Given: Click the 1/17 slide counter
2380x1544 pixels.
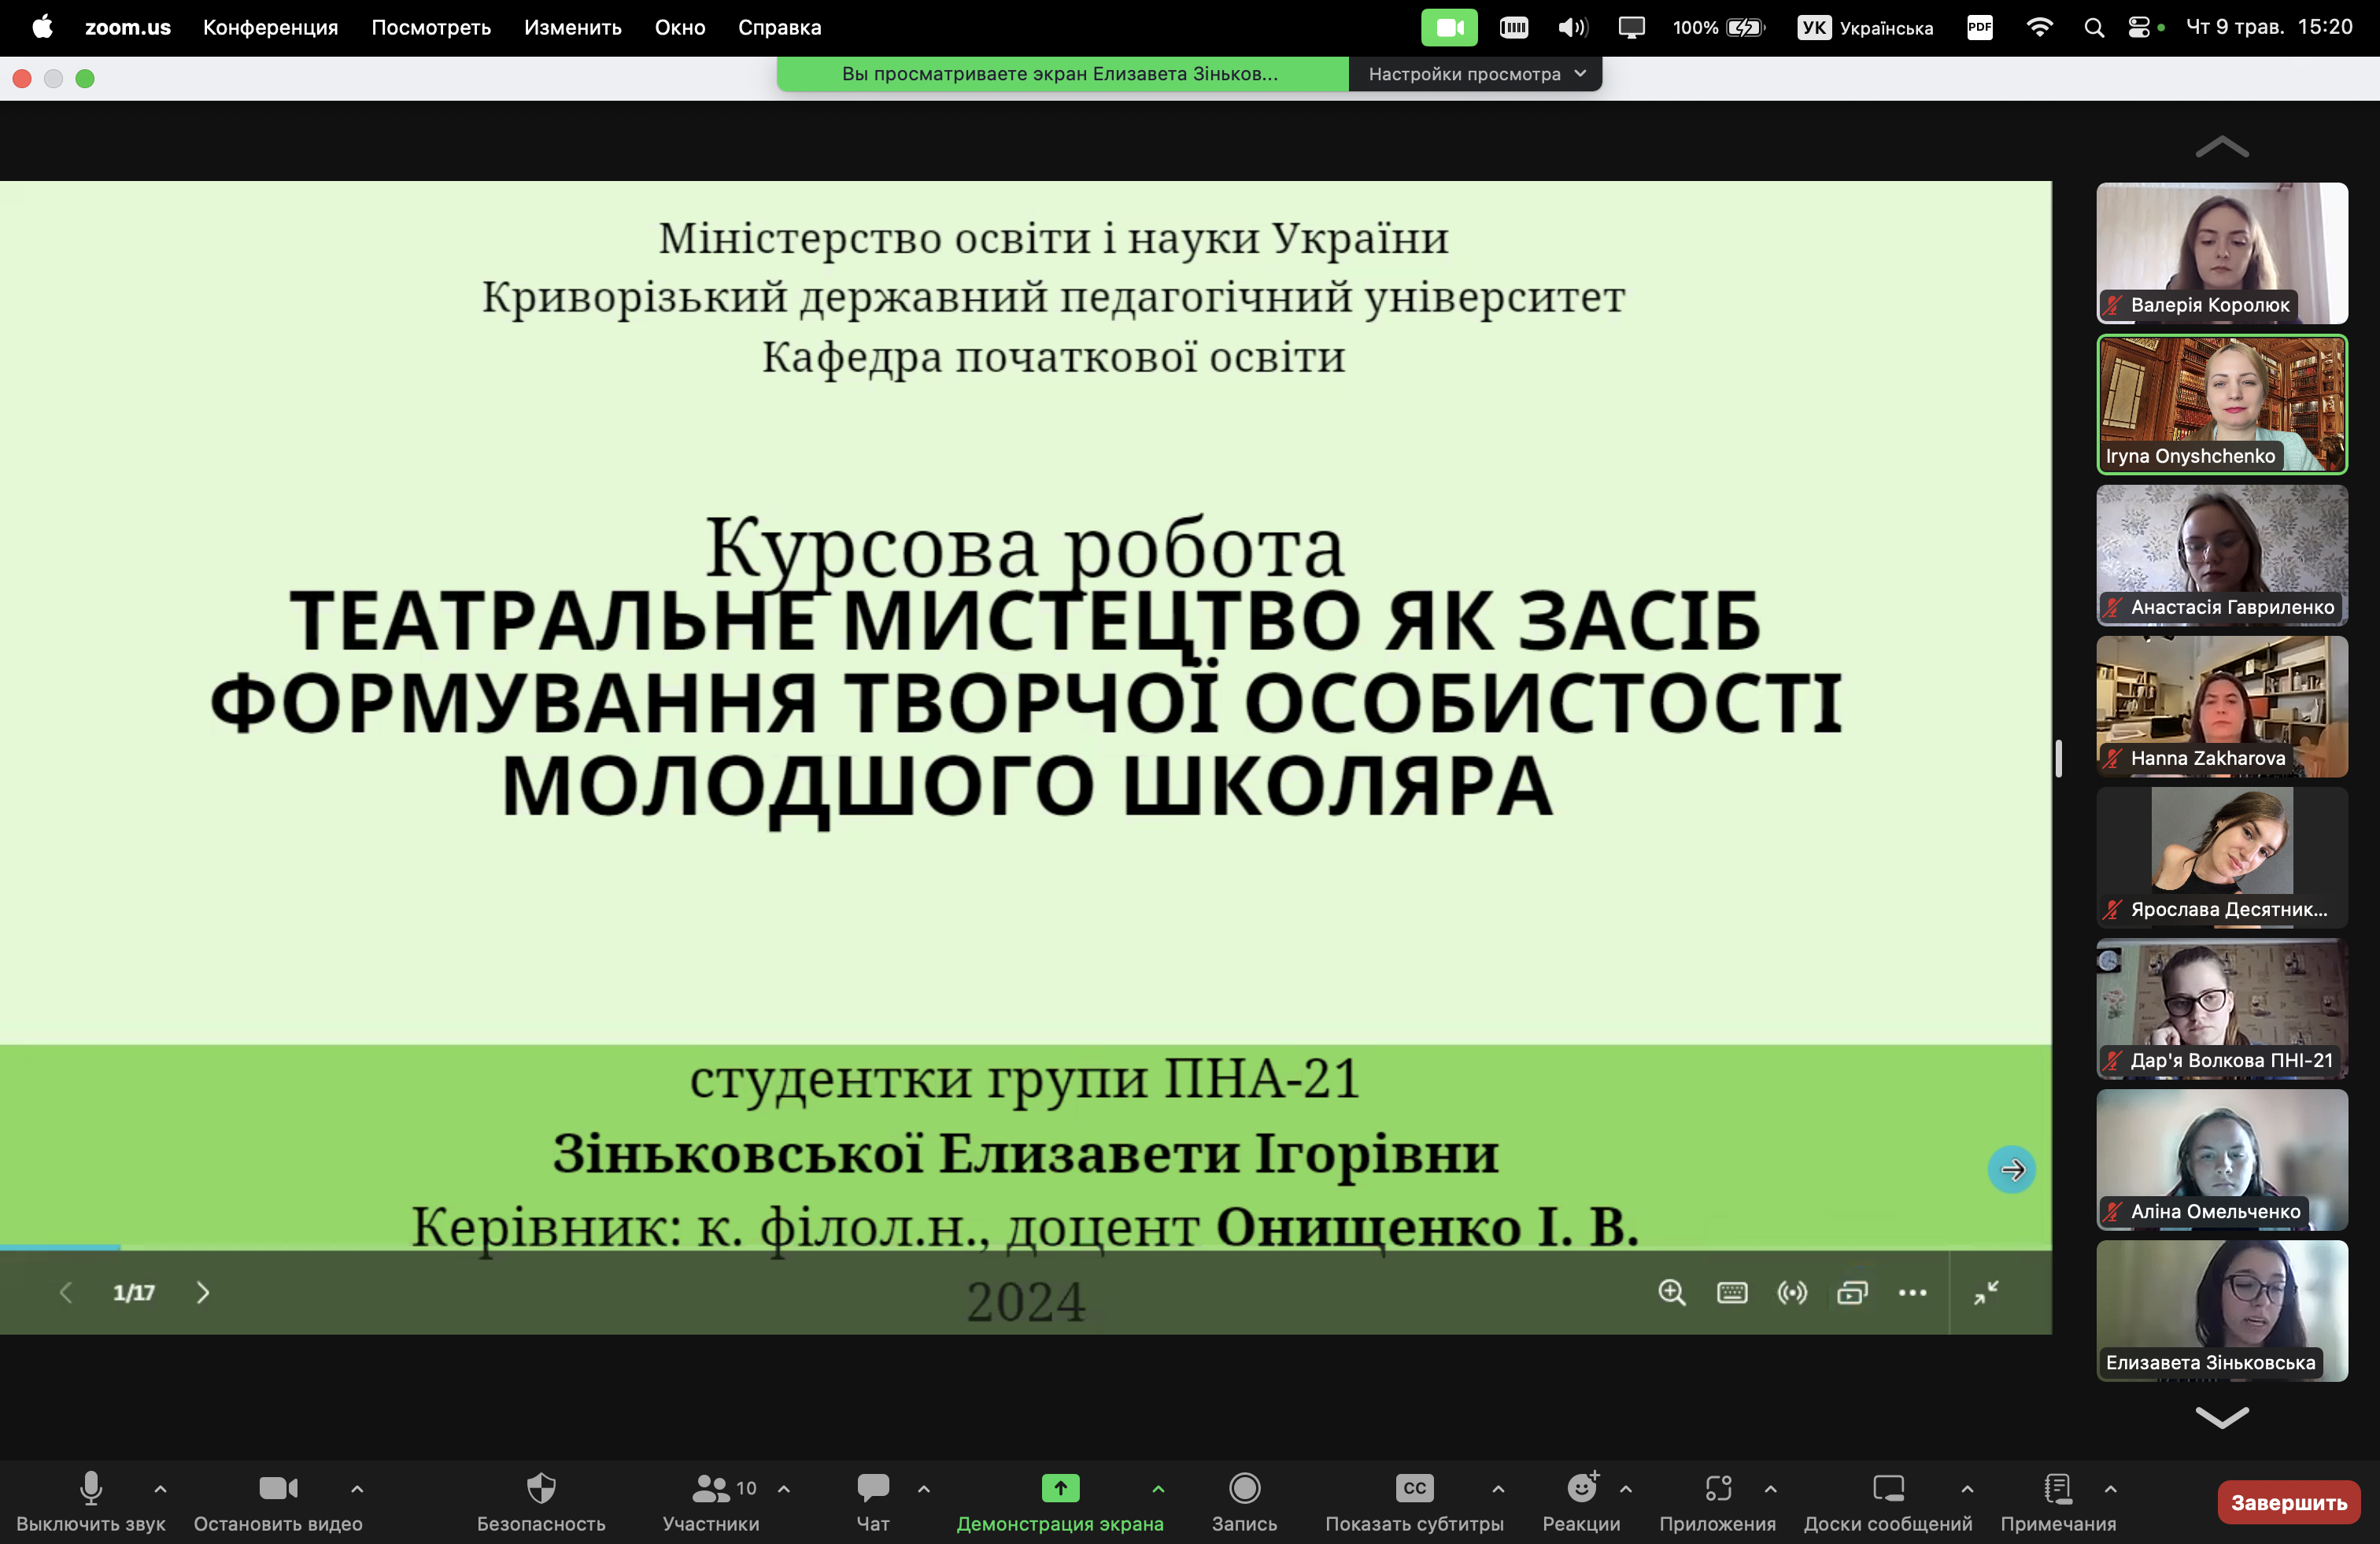Looking at the screenshot, I should pos(134,1293).
